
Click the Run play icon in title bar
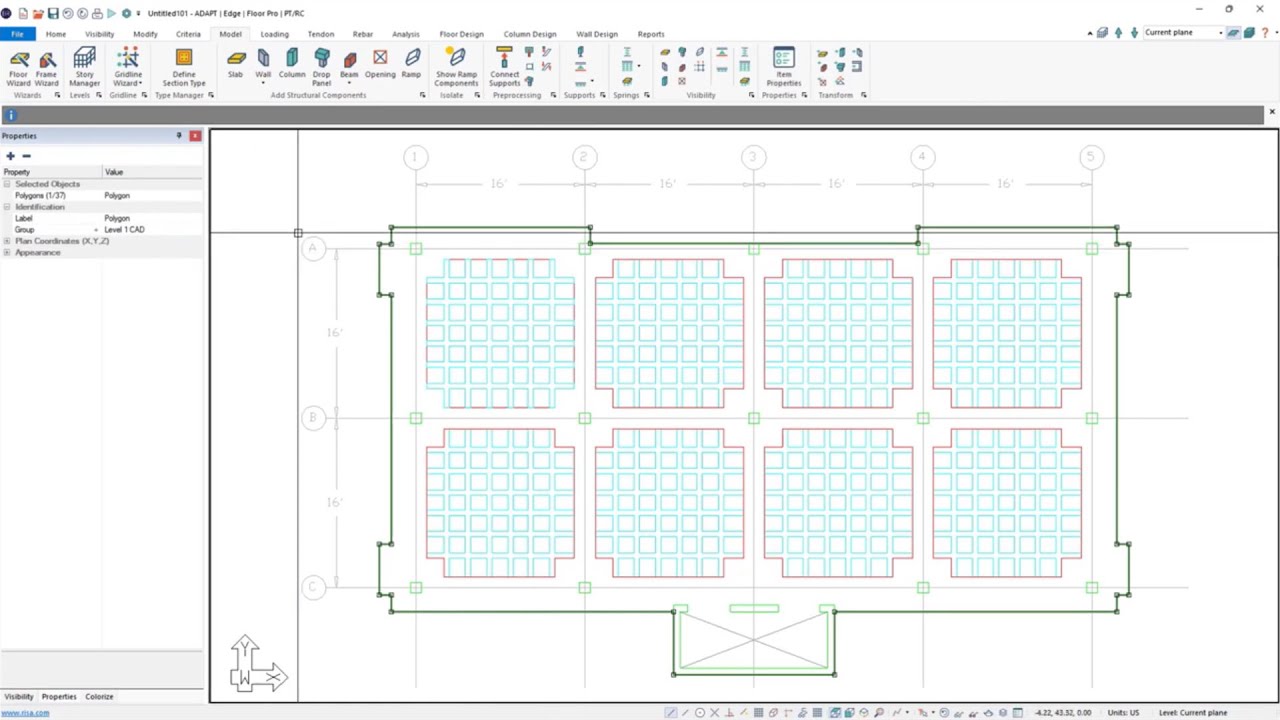(x=111, y=13)
